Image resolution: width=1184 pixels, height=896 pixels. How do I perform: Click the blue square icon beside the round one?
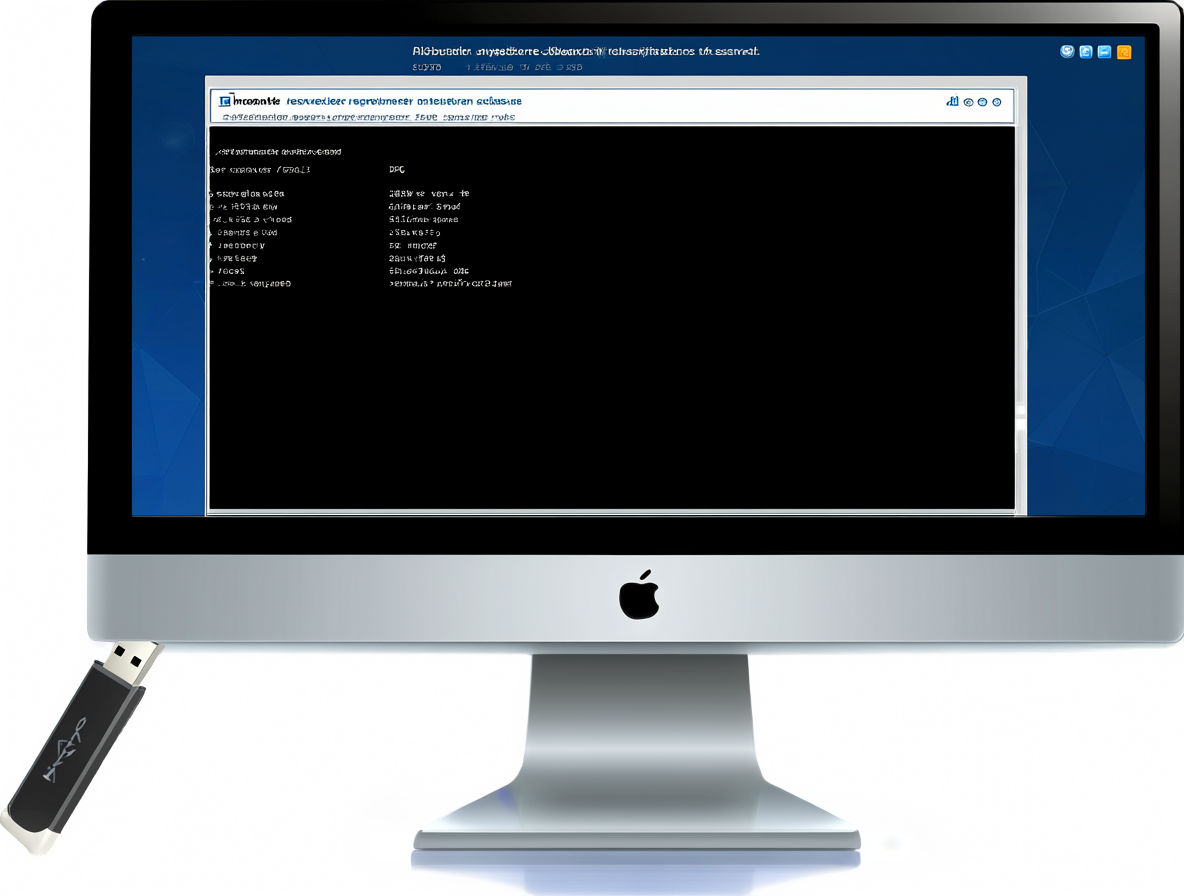coord(1086,52)
